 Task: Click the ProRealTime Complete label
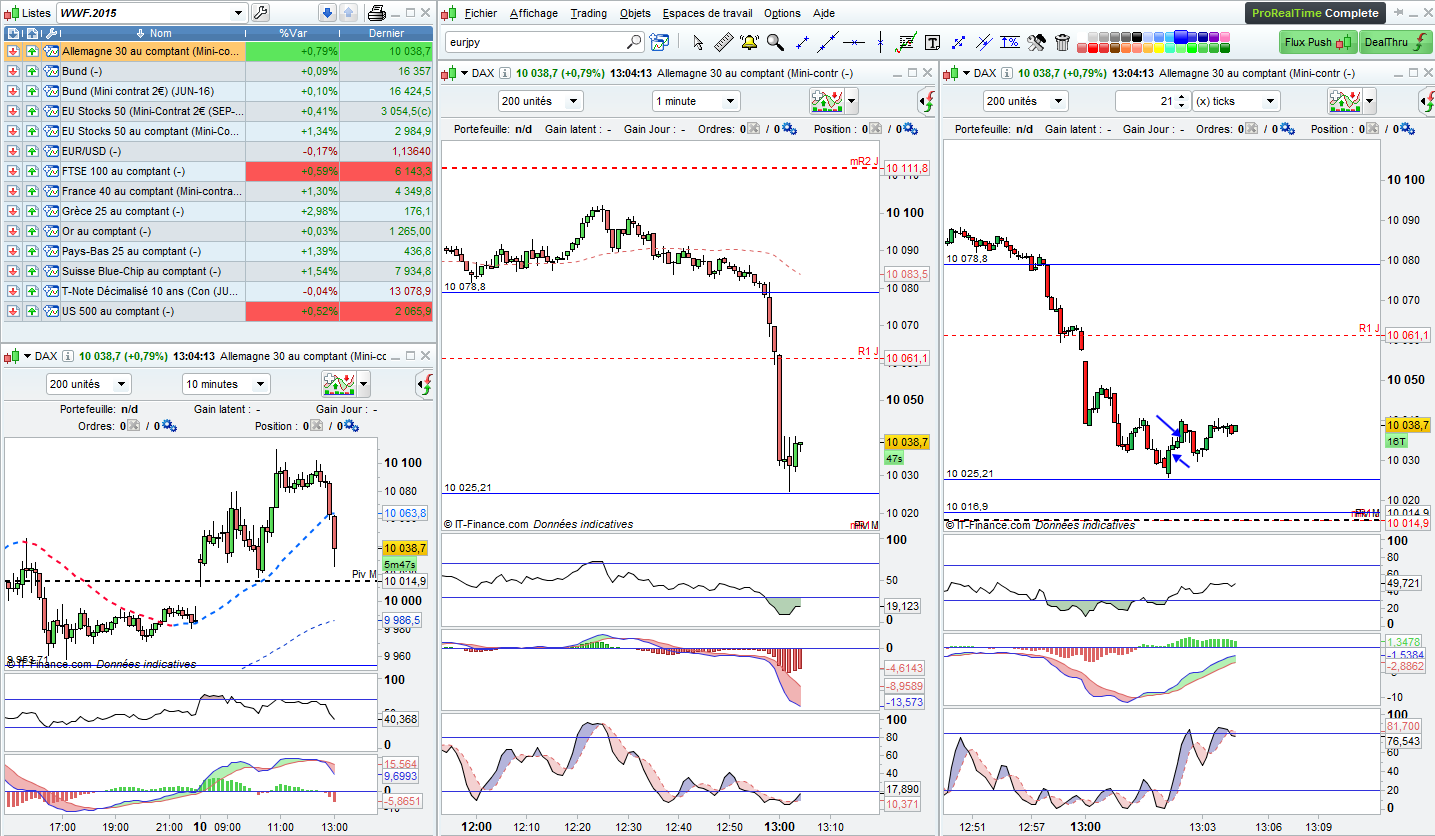pos(1315,13)
